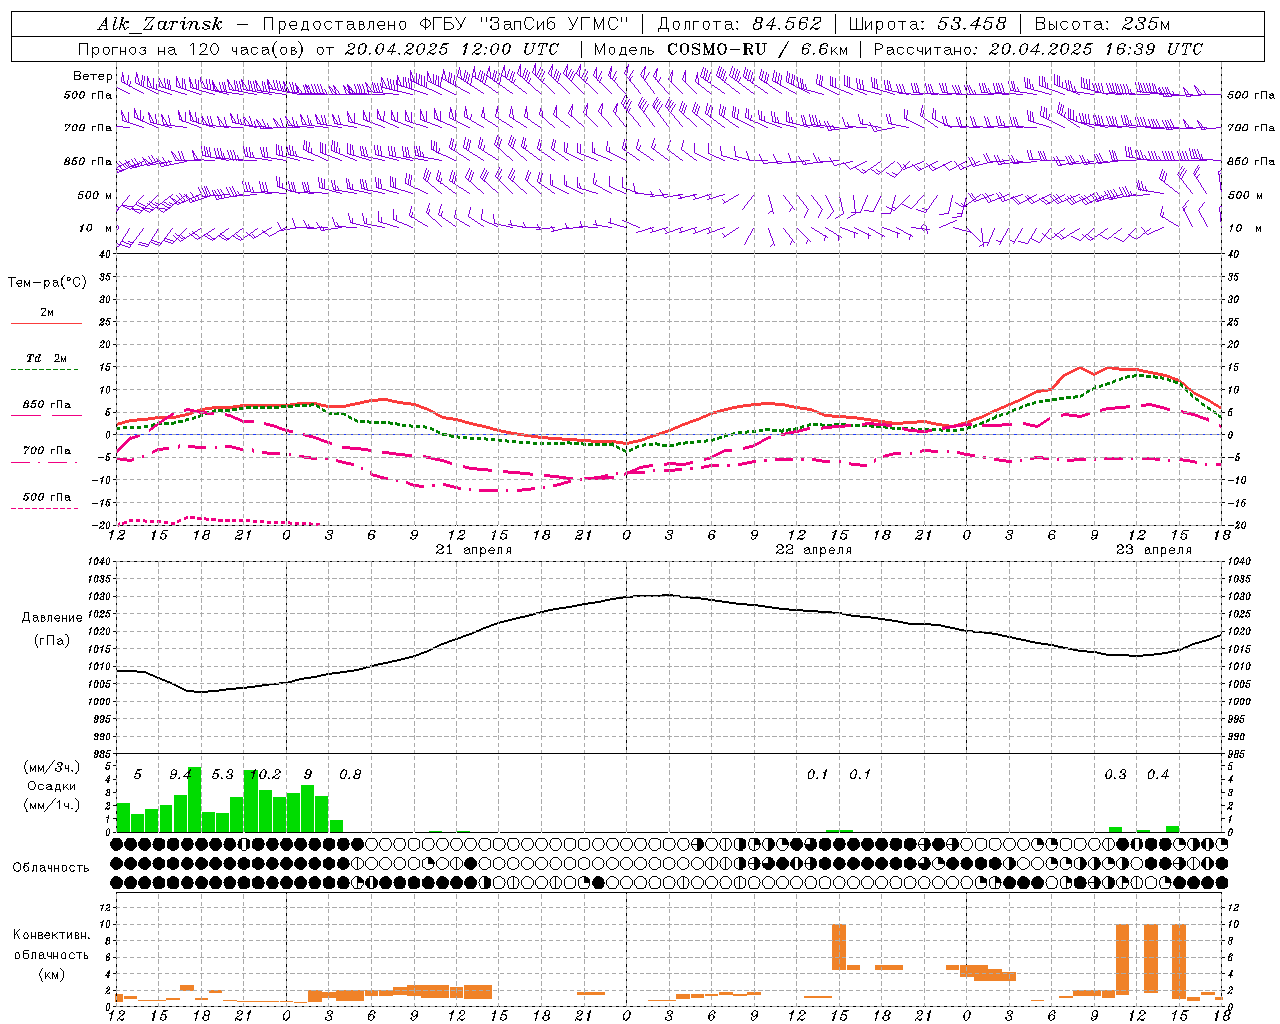Click the model name COSMO-RU / 6.6км
The width and height of the screenshot is (1280, 1024).
(x=757, y=49)
